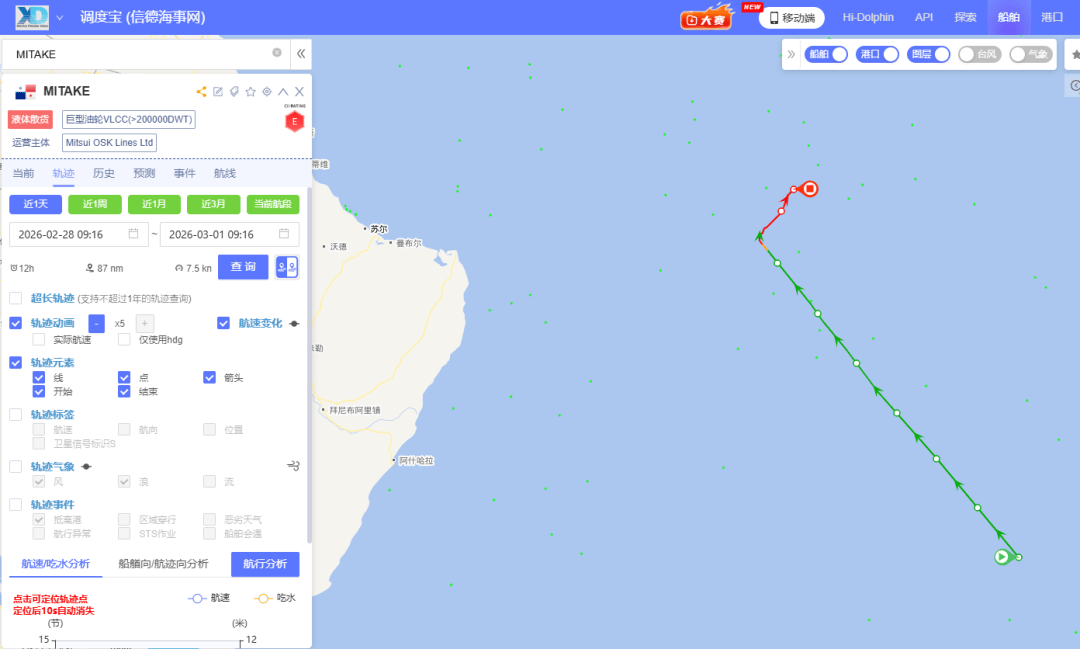Click the track comparison icon beside 查询
The height and width of the screenshot is (649, 1080).
(x=287, y=267)
